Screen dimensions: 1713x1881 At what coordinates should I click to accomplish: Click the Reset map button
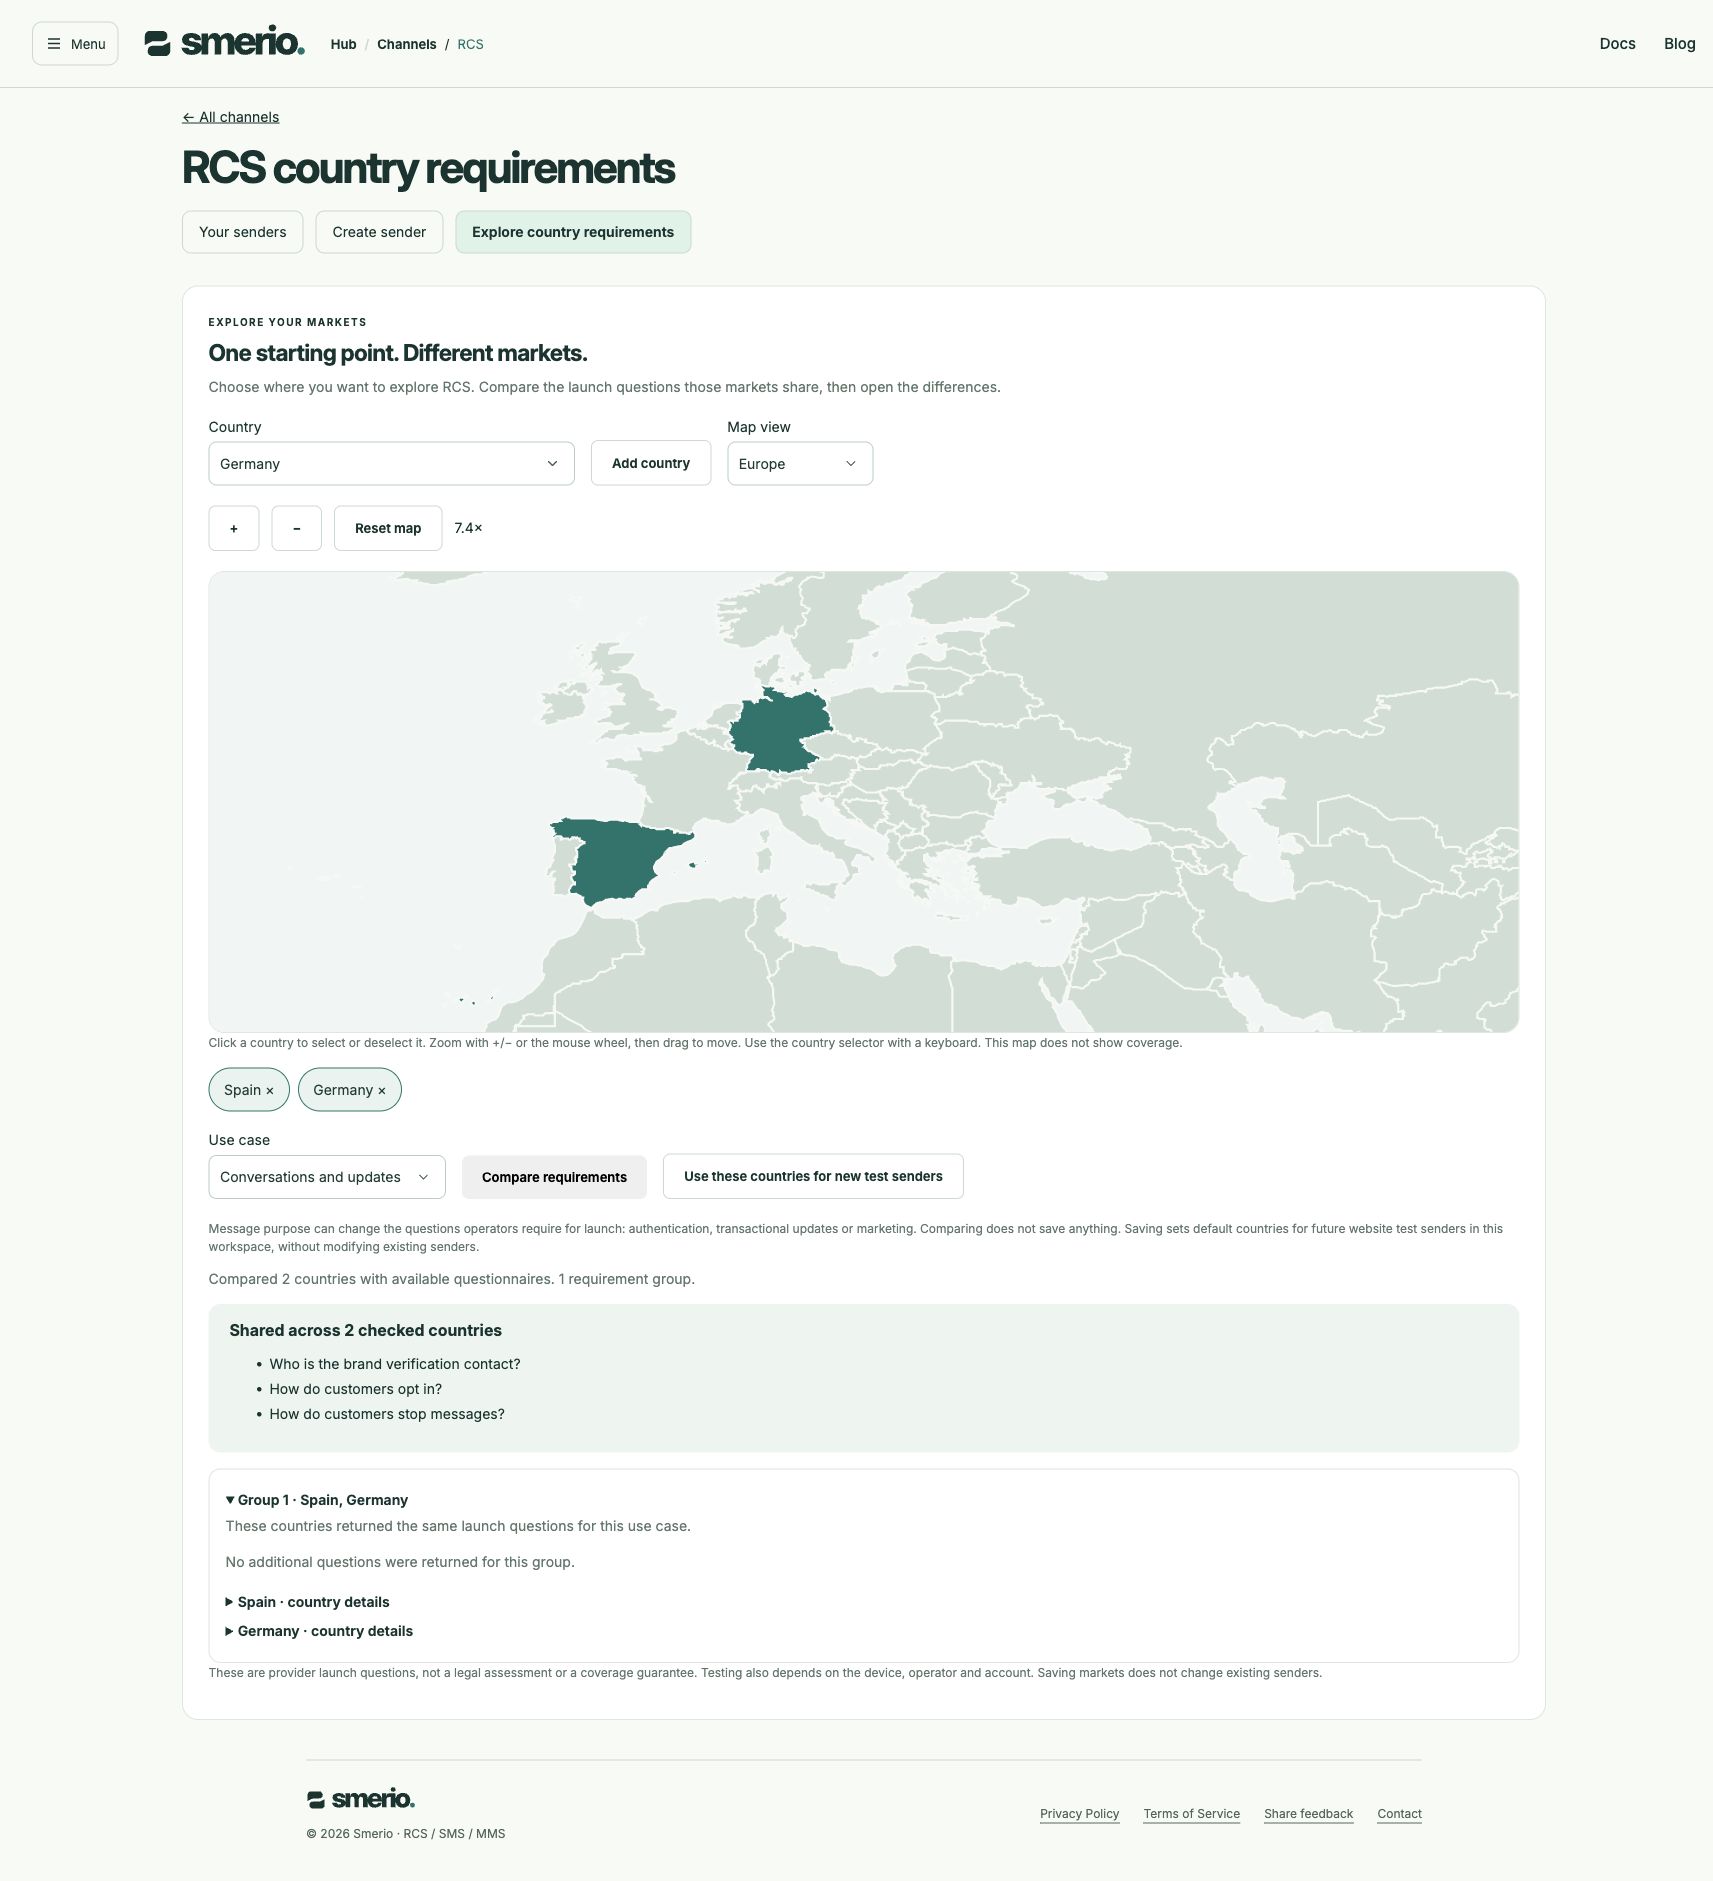(388, 528)
